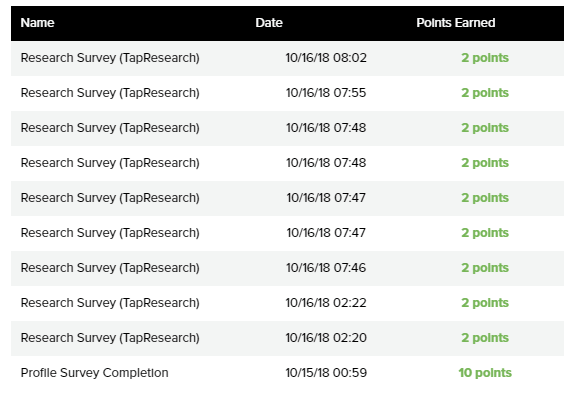Screen dimensions: 570x403
Task: Click the date 10/16/18 07:46
Action: [326, 268]
